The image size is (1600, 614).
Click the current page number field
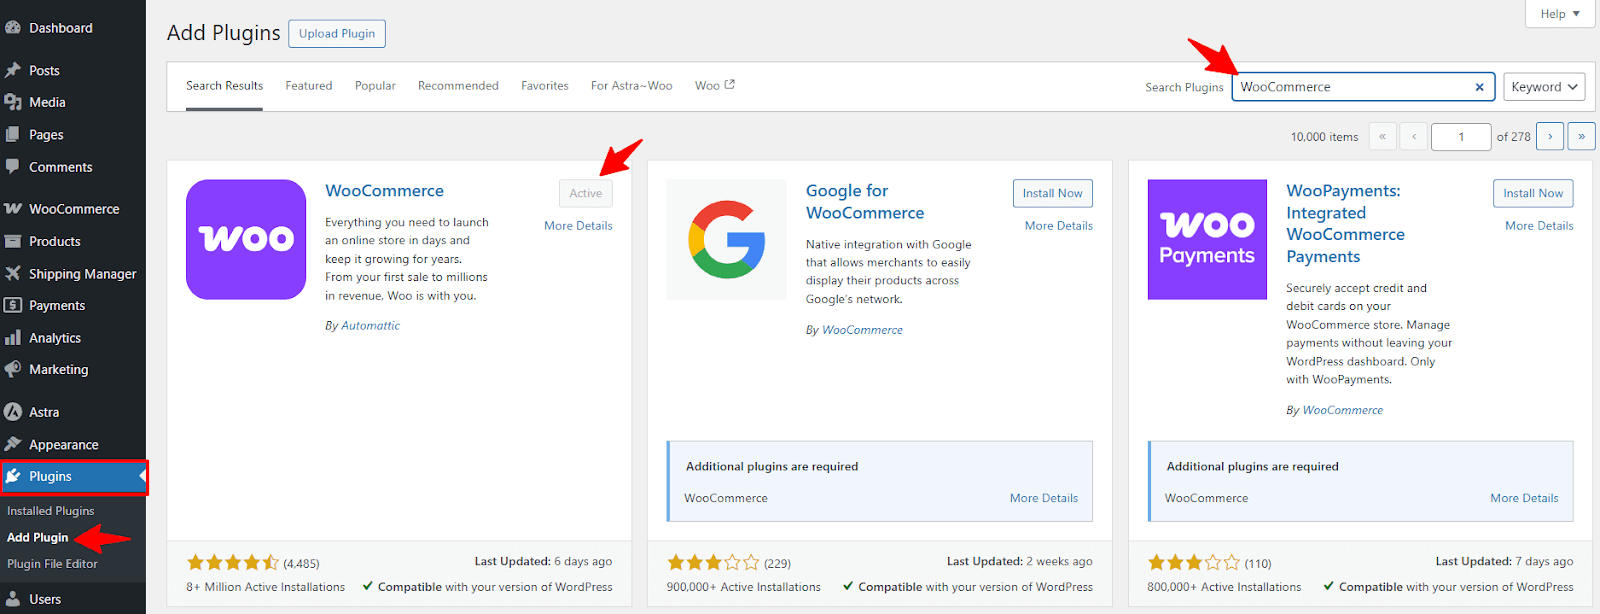1461,136
